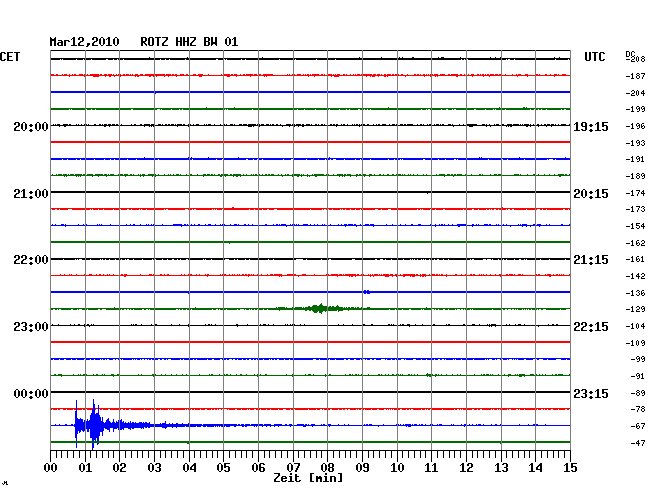Click the "10" minute axis label
The height and width of the screenshot is (494, 650).
[397, 468]
